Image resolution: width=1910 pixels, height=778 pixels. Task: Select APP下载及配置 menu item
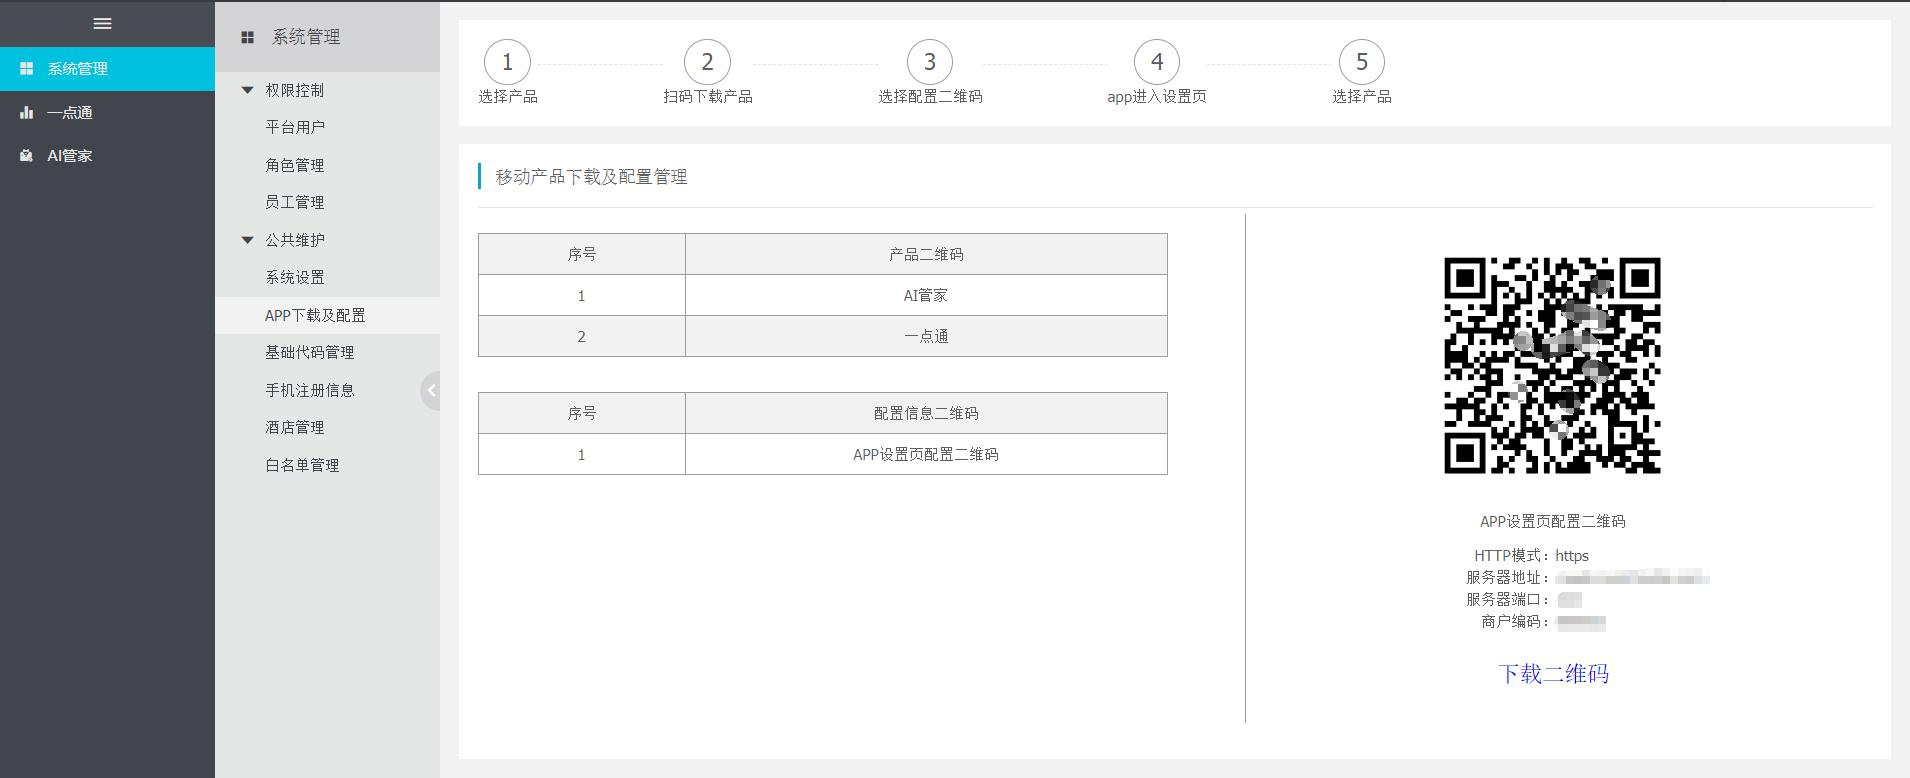[x=327, y=315]
